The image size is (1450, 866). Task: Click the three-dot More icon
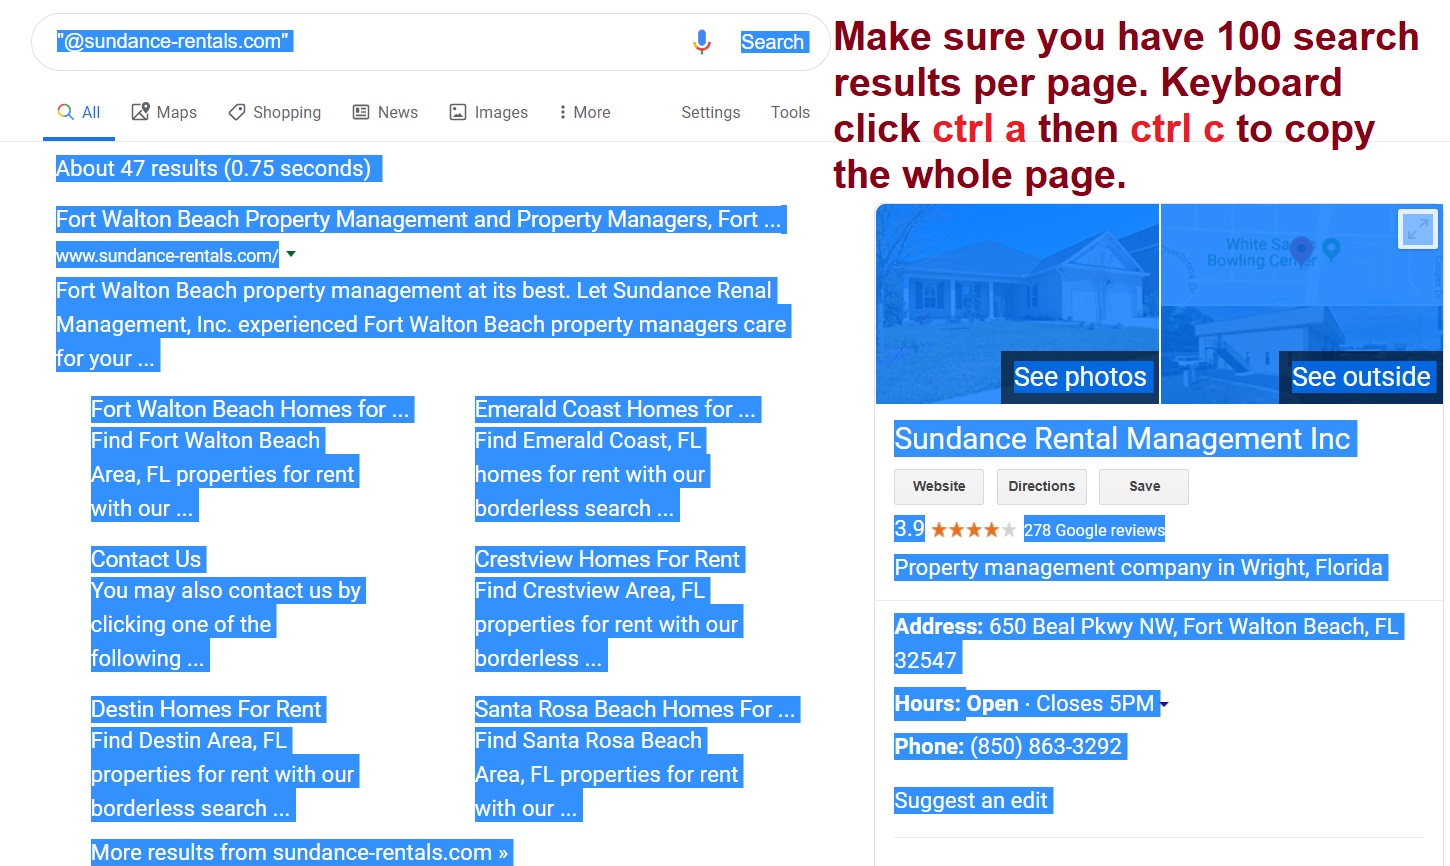point(563,112)
